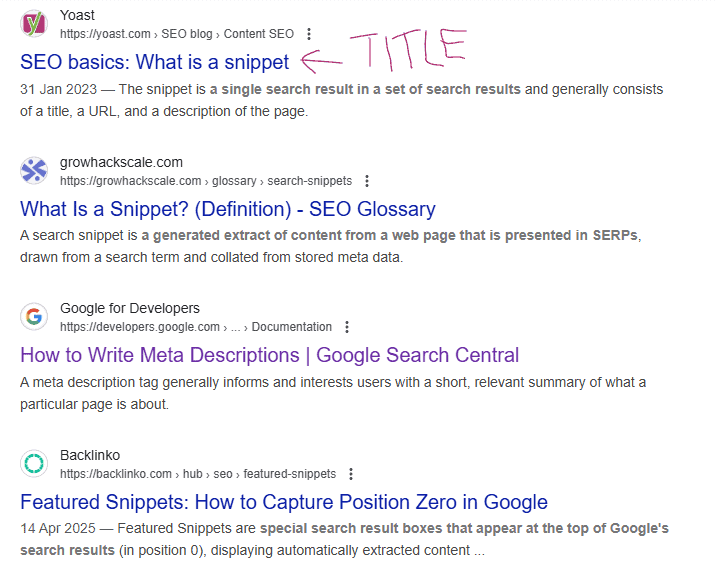Click the yoast.com breadcrumb URL
The image size is (718, 576).
(x=176, y=34)
